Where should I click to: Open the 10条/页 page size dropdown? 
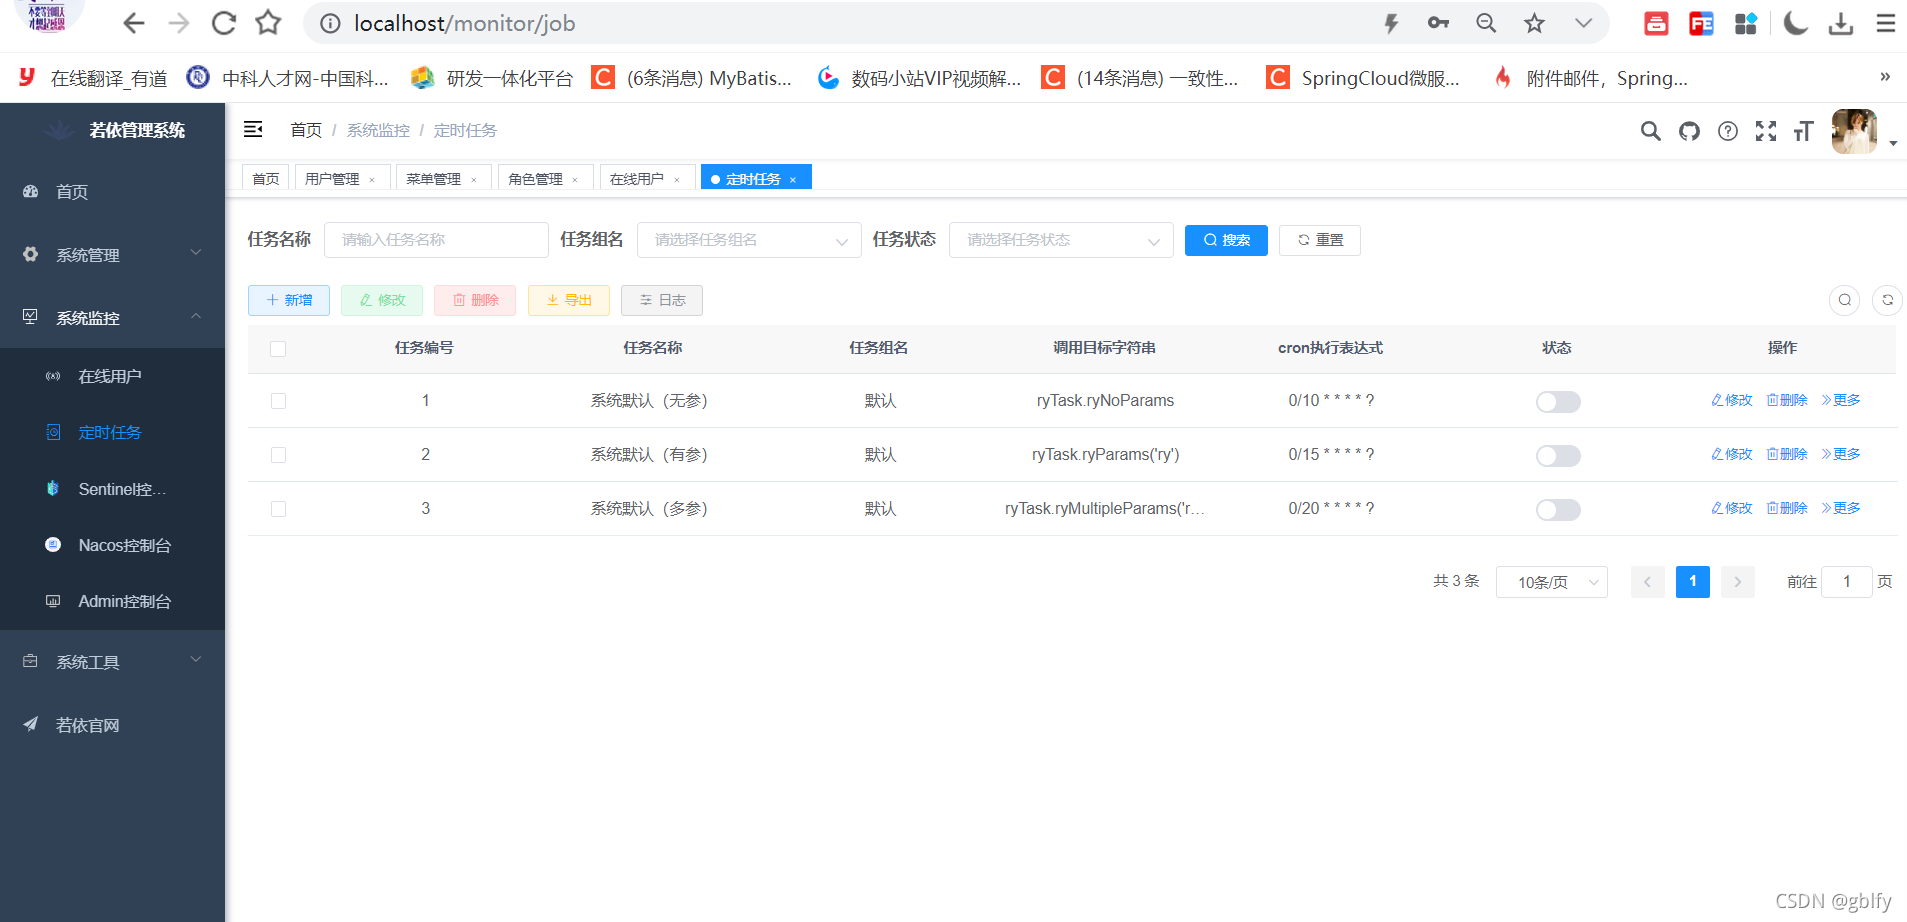[1551, 581]
